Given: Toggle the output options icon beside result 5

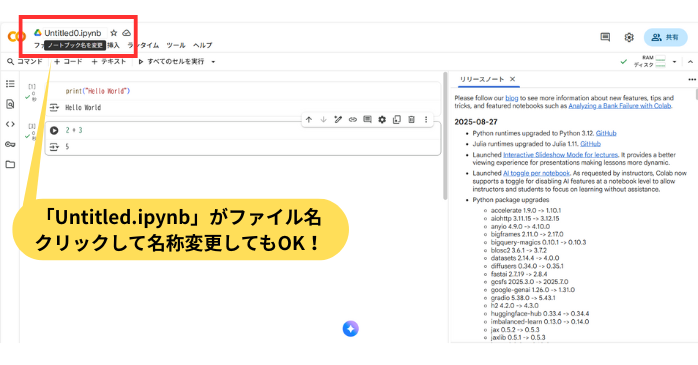Looking at the screenshot, I should 54,146.
